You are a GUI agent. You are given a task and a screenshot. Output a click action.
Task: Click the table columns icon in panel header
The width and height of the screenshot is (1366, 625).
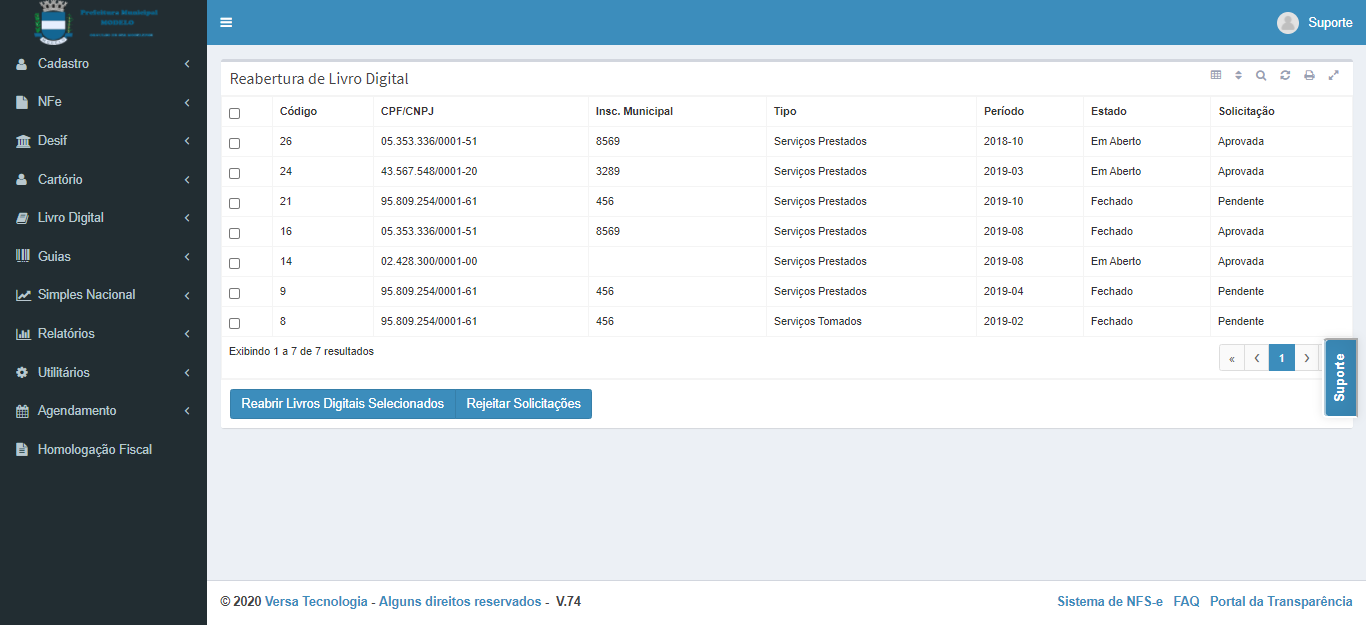1216,75
